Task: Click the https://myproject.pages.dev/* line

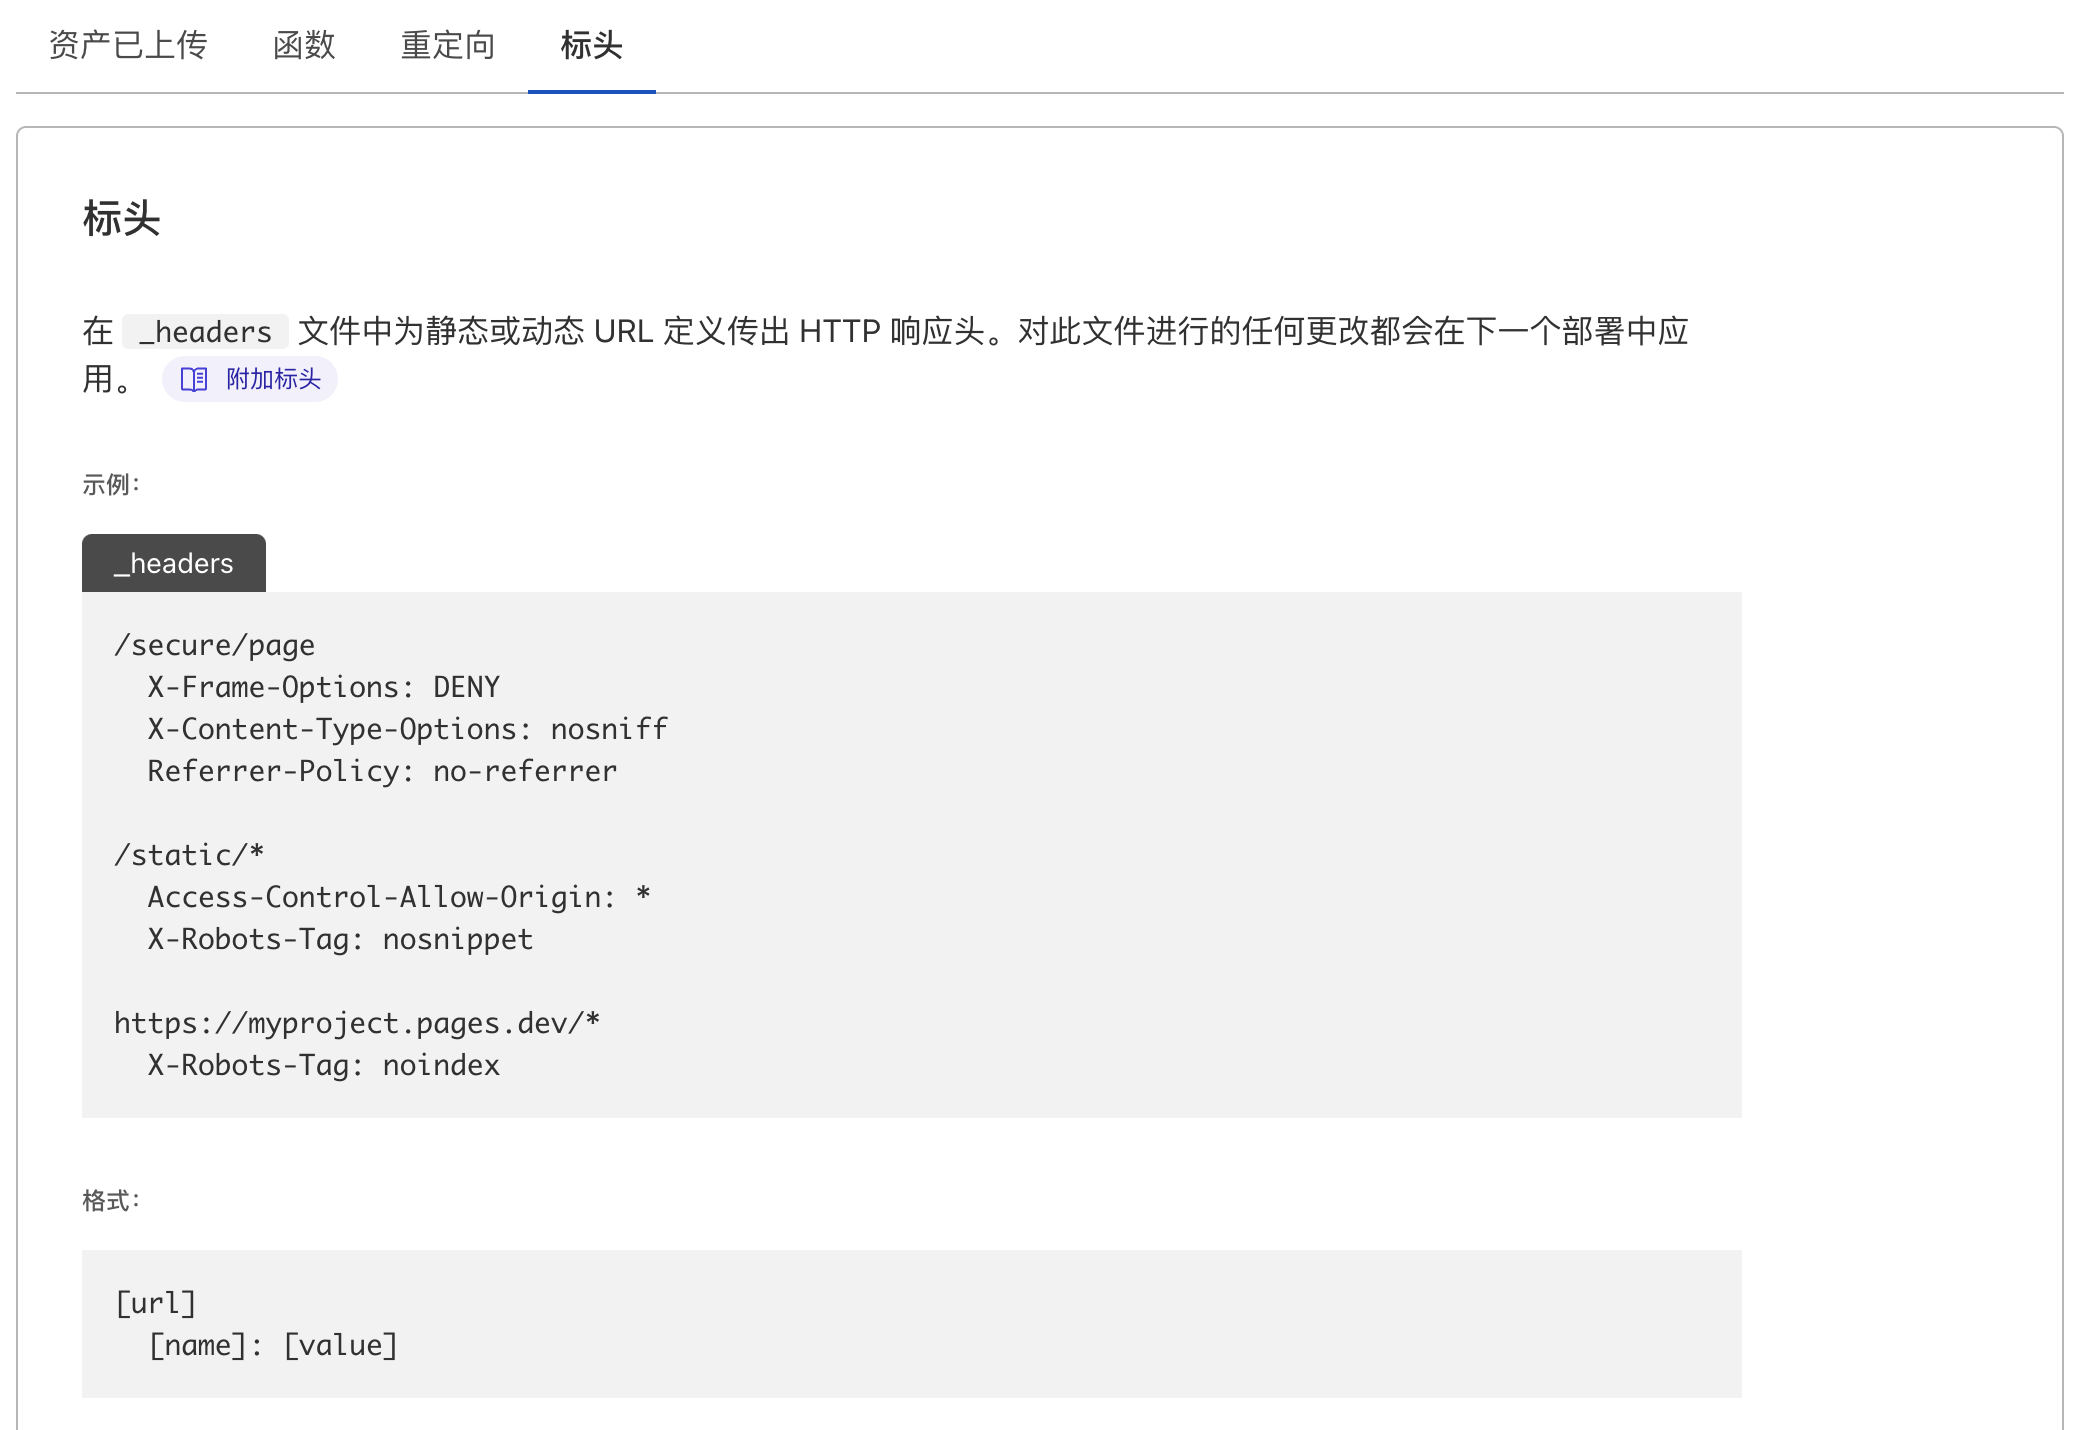Action: [357, 1024]
